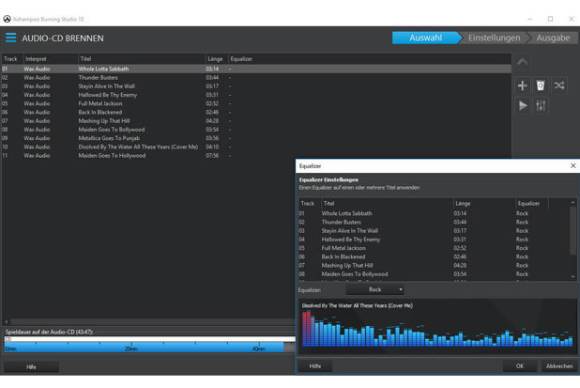Select main list row 'Maiden Goes To Bollywood'
Viewport: 580px width, 388px height.
point(257,129)
